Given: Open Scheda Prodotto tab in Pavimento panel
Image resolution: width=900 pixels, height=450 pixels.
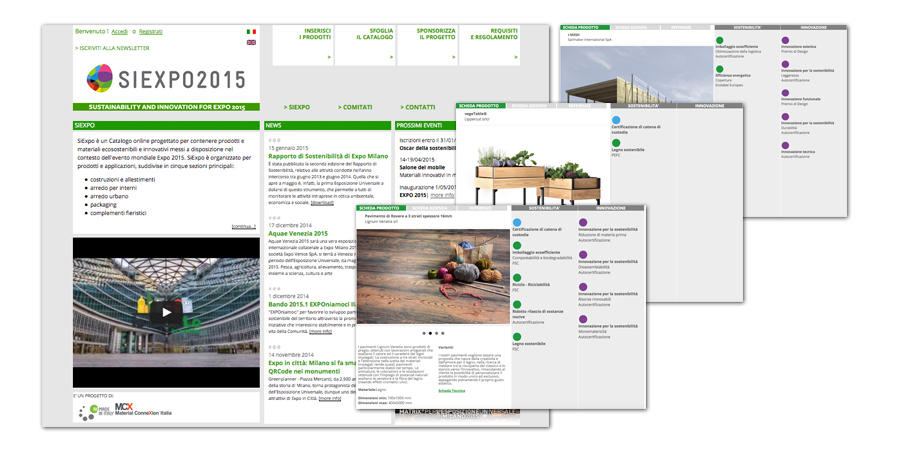Looking at the screenshot, I should (379, 208).
